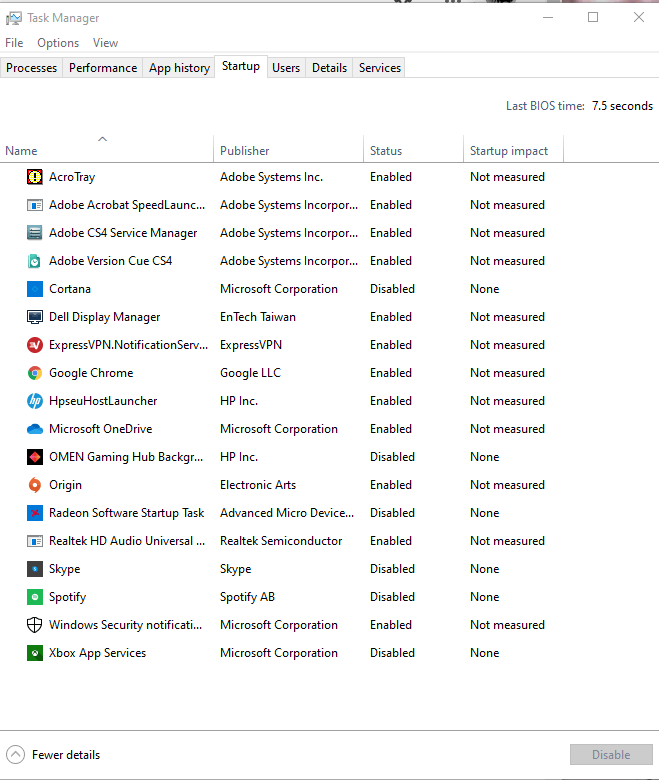
Task: Click the Spotify green icon
Action: [x=34, y=597]
